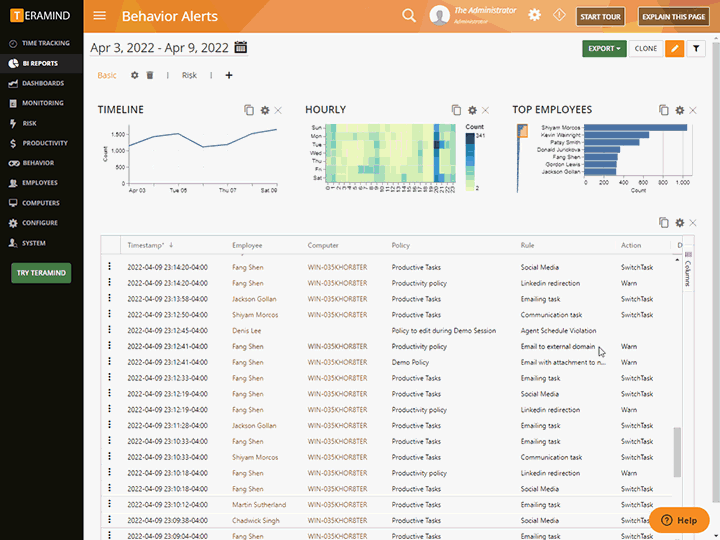Click the orange pencil edit button
Image resolution: width=720 pixels, height=540 pixels.
(x=675, y=48)
